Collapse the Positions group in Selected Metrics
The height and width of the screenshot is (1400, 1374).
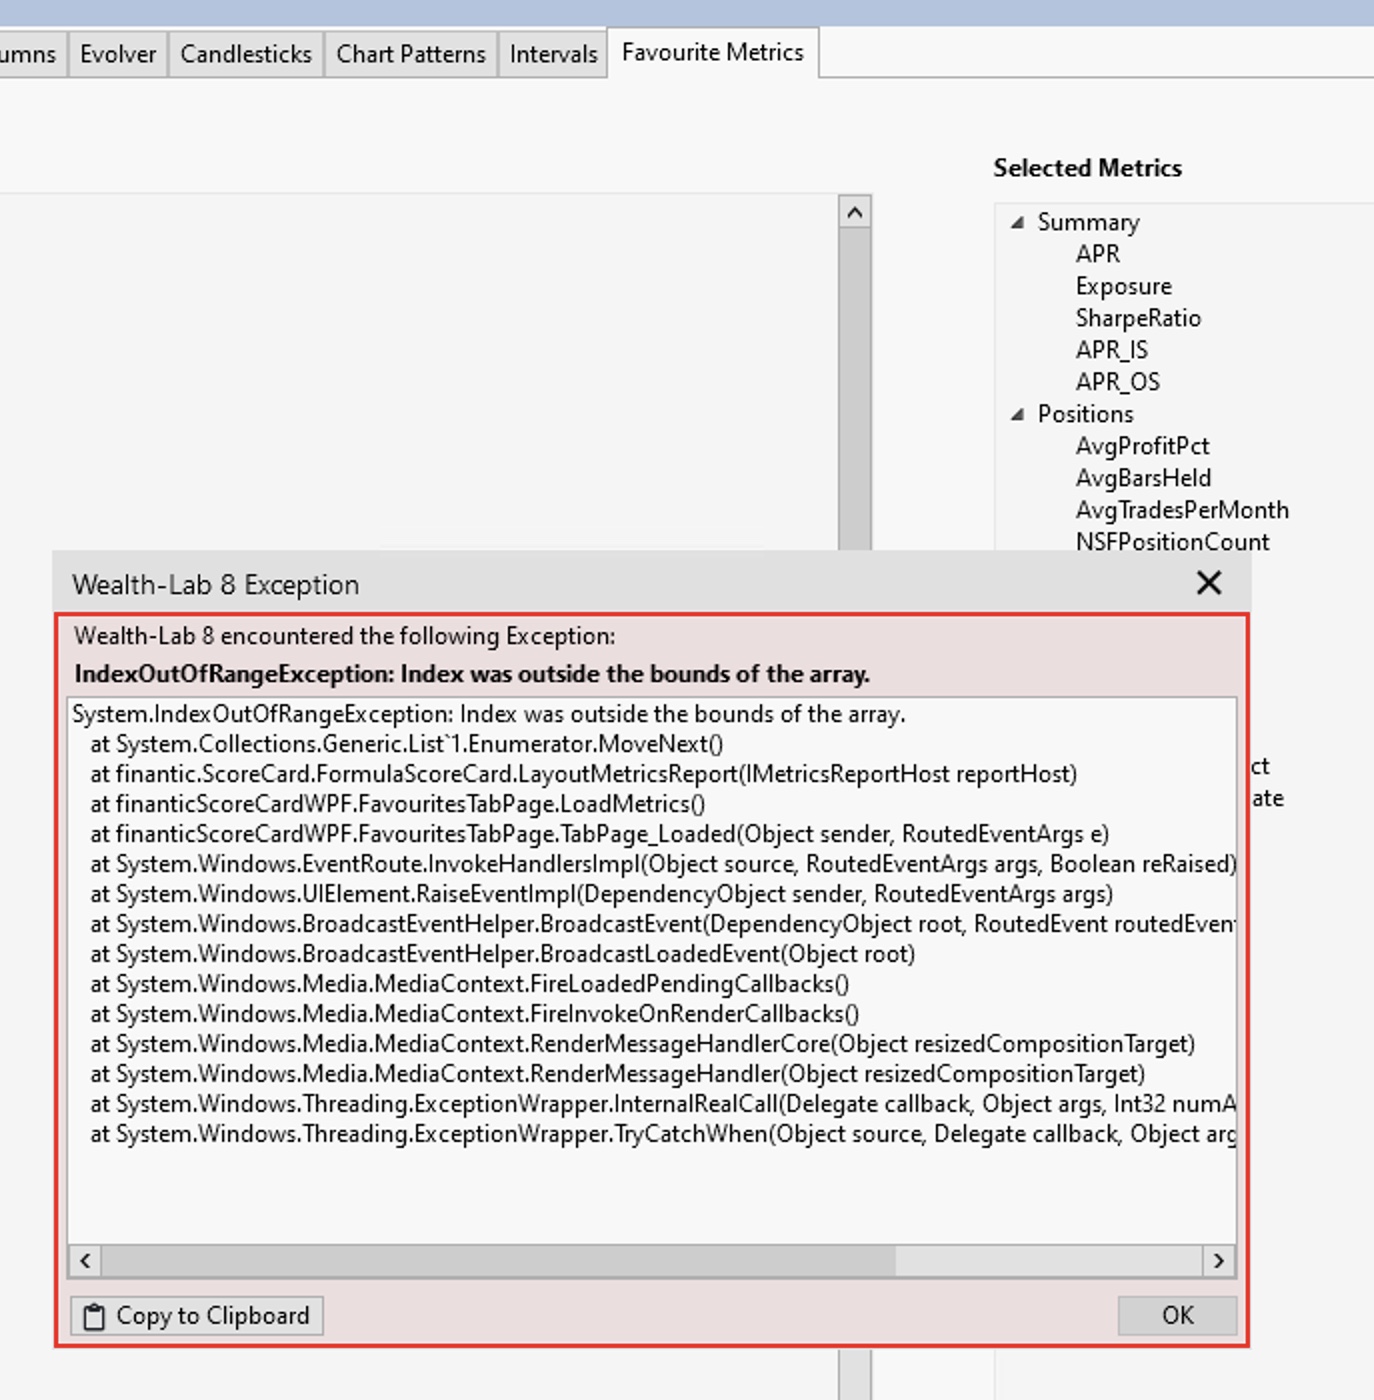pyautogui.click(x=1018, y=414)
